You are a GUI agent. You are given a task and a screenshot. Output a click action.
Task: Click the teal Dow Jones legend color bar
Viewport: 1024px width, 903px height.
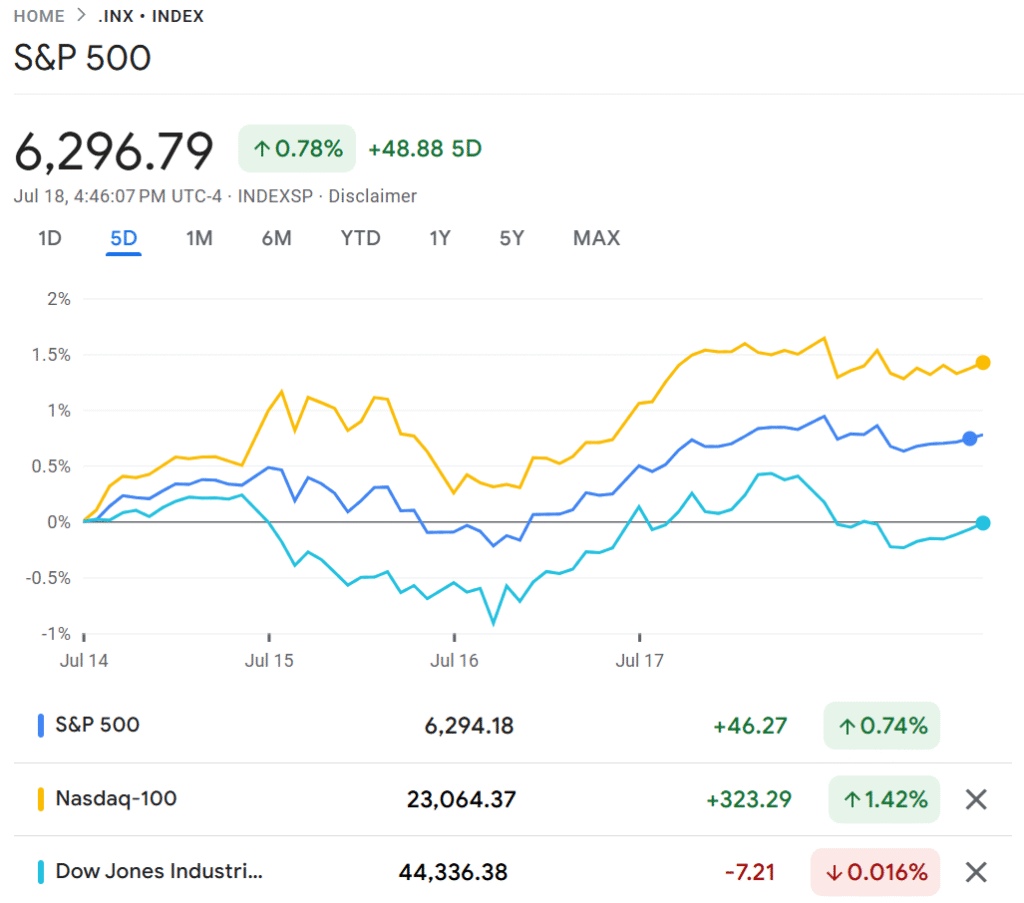[x=40, y=872]
